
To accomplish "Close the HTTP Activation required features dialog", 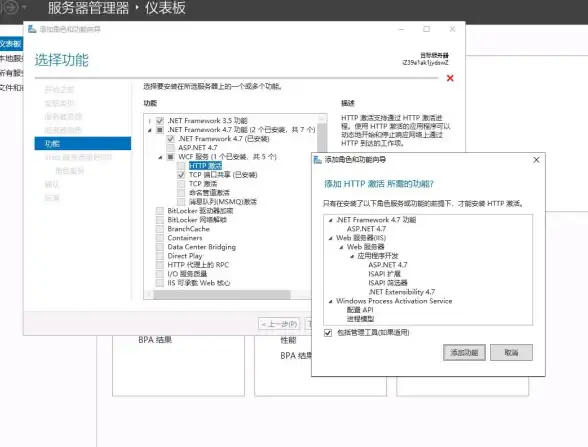I will [x=536, y=160].
